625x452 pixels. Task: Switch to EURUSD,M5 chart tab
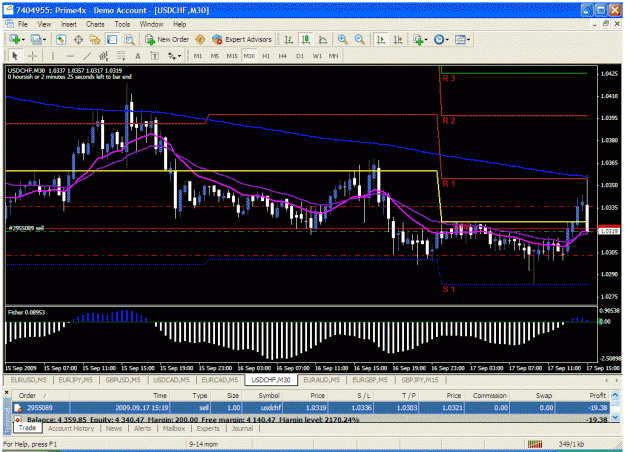(x=28, y=380)
